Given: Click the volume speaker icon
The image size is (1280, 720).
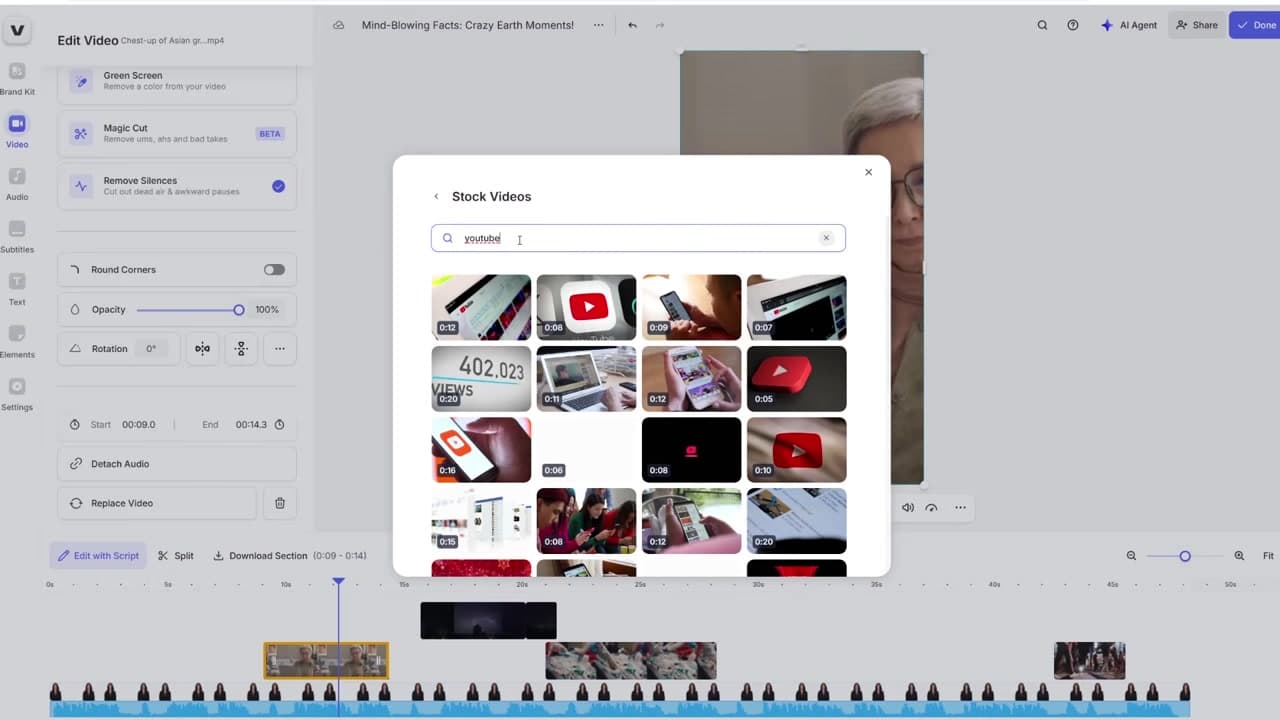Looking at the screenshot, I should (x=907, y=508).
